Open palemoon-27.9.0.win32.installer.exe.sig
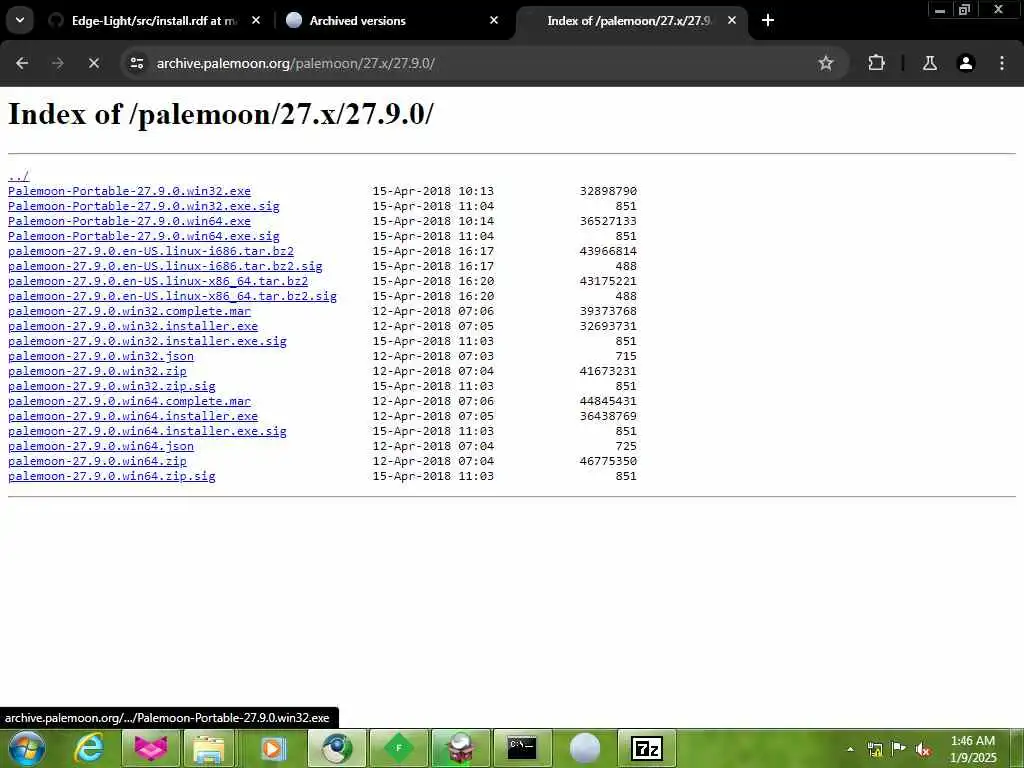This screenshot has height=768, width=1024. (x=147, y=342)
